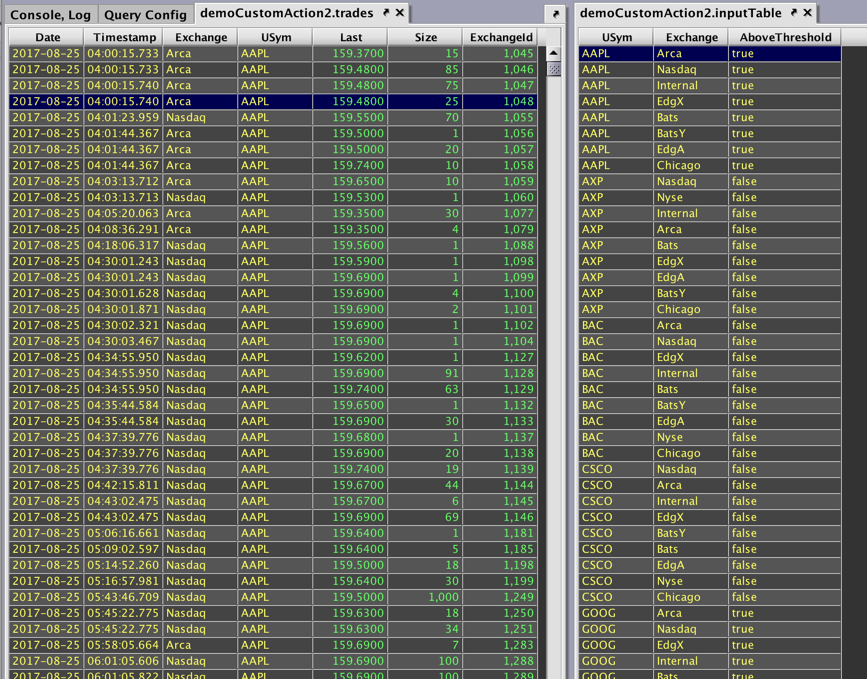Select the demoCustomAction2.trades tab label
Screen dimensions: 867x679
click(x=286, y=13)
